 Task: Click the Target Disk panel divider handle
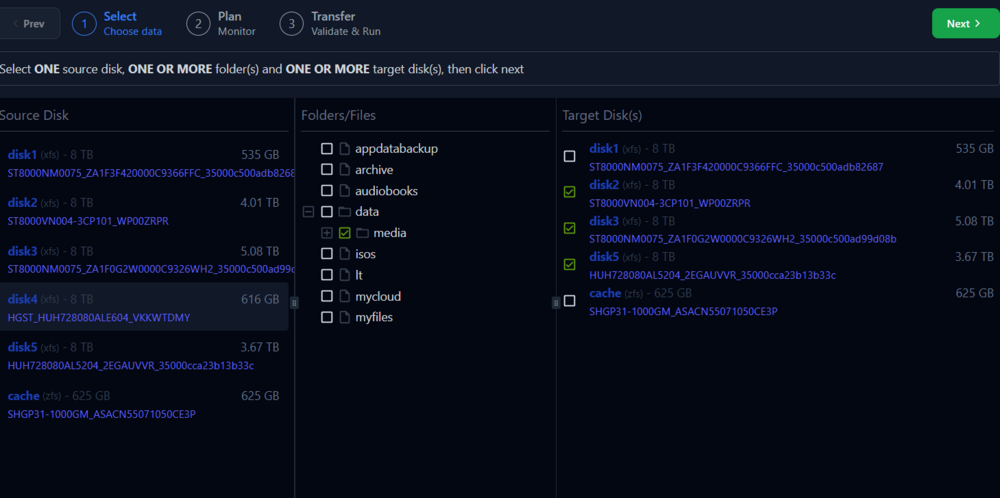[x=555, y=303]
